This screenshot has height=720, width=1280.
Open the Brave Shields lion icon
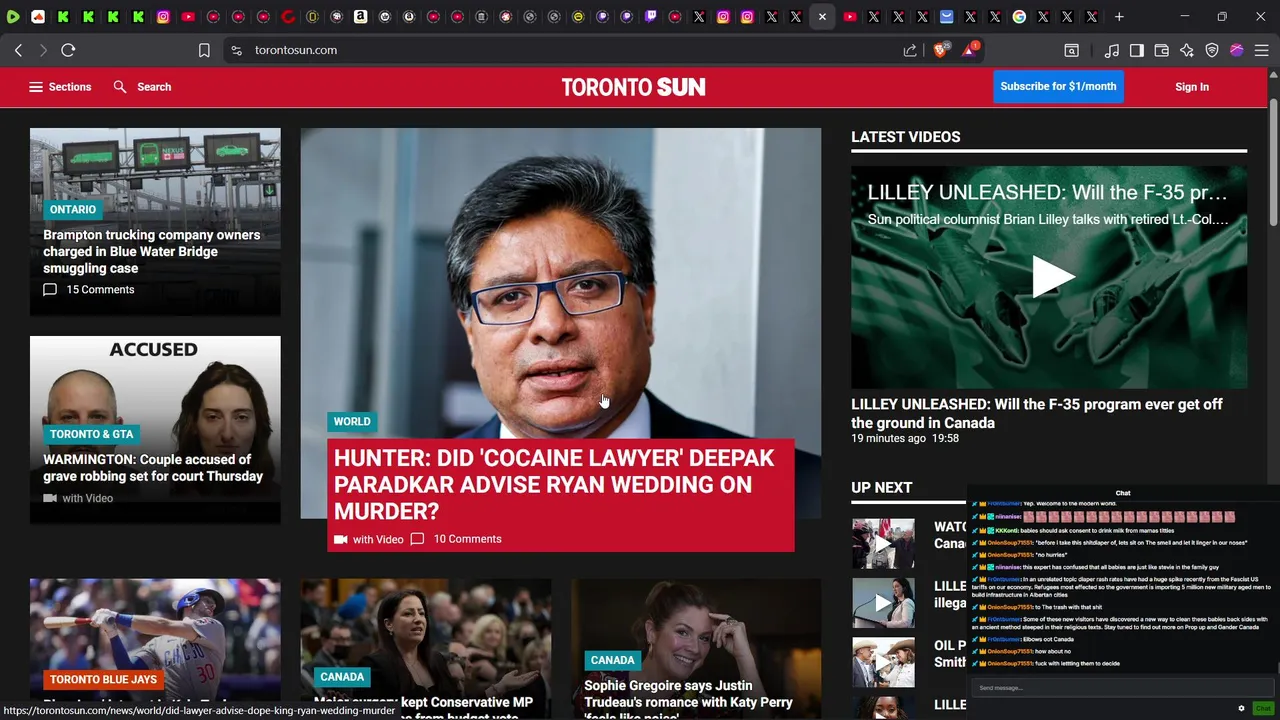[941, 50]
